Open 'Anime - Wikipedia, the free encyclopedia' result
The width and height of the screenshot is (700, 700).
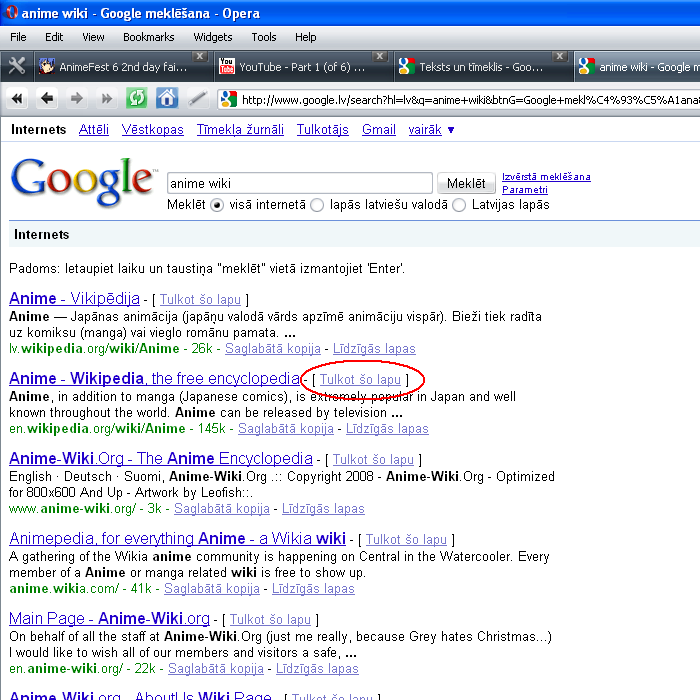coord(154,378)
